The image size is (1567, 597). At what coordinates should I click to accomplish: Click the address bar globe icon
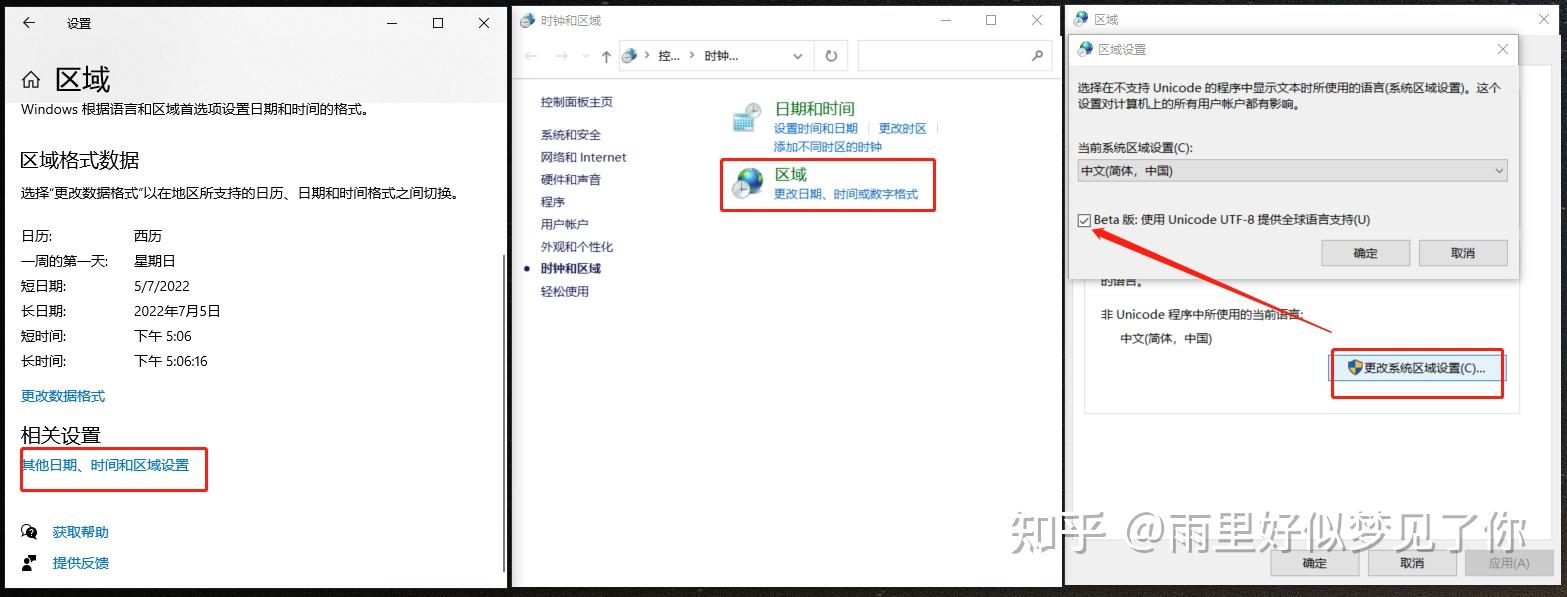coord(630,56)
